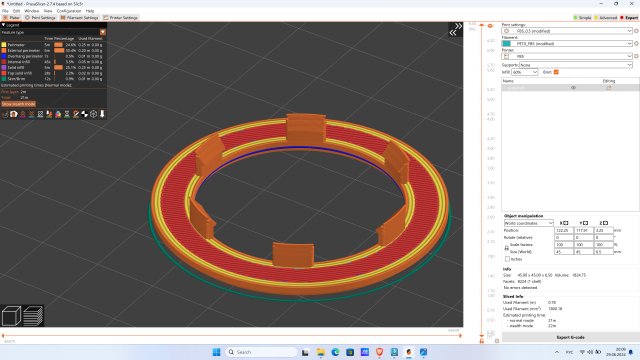Open Printer preset gear icon
Viewport: 640px width, 360px height.
point(636,56)
